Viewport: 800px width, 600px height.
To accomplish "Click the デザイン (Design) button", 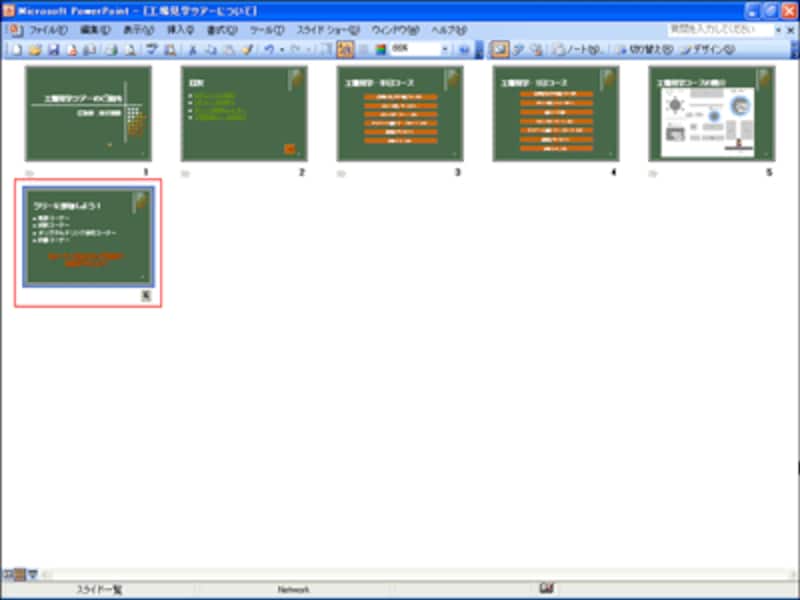I will 708,49.
